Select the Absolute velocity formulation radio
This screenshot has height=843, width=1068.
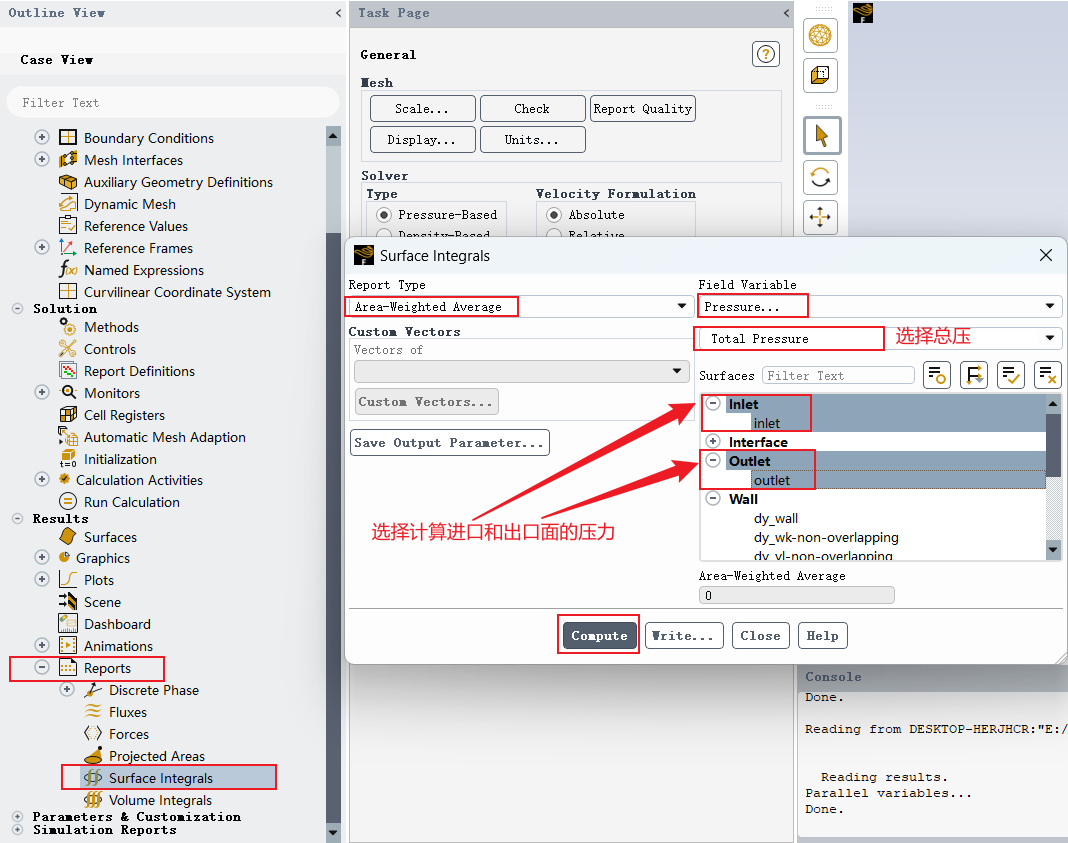[554, 215]
